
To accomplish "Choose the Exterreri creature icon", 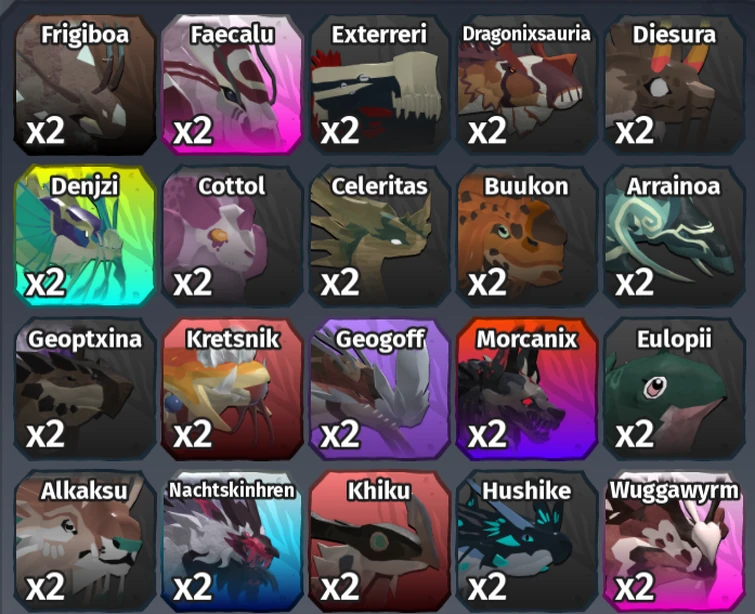I will (380, 84).
